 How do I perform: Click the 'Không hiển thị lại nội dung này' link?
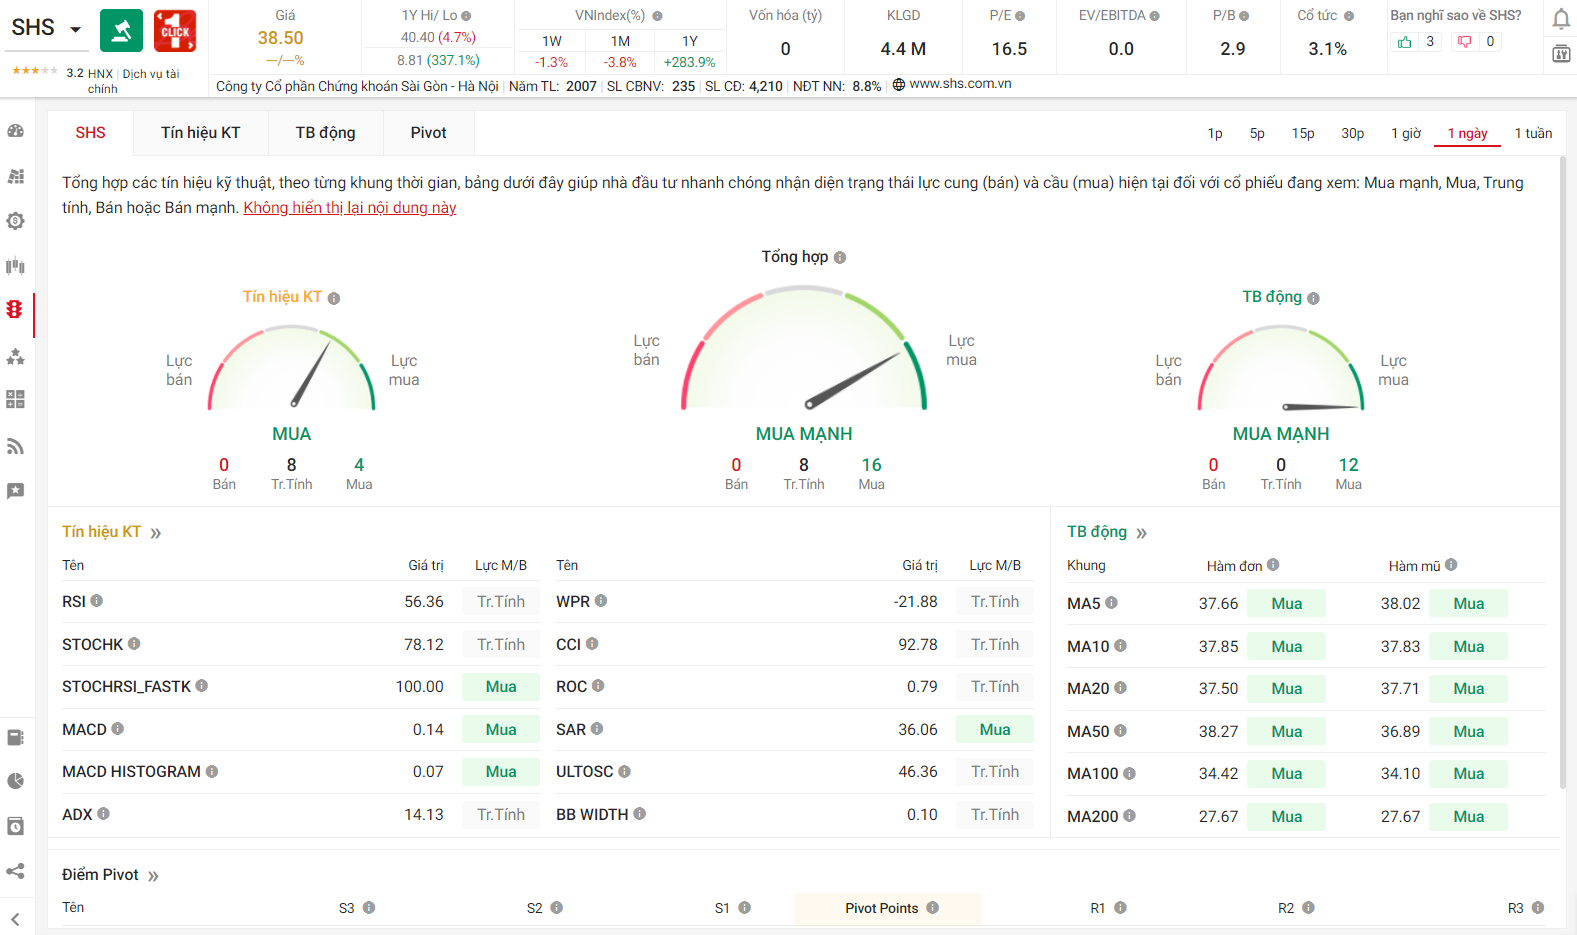(349, 208)
